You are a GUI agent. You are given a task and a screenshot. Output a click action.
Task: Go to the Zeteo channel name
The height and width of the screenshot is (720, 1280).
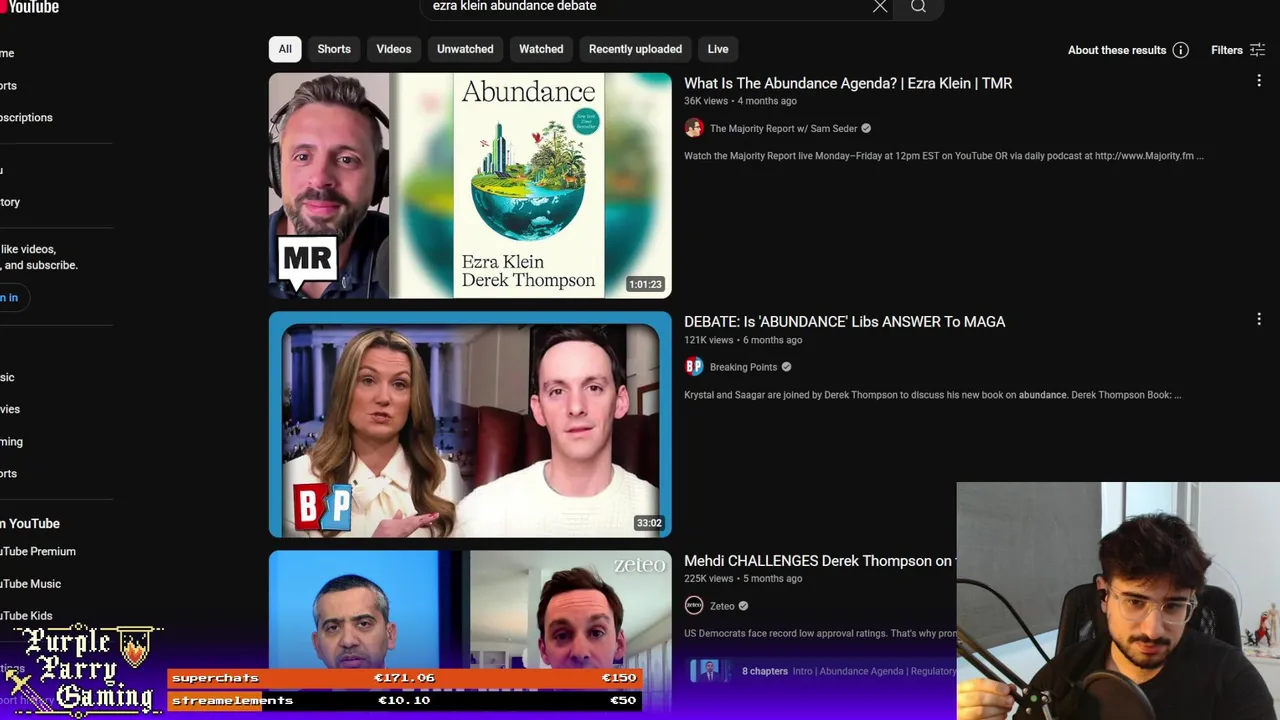(722, 606)
